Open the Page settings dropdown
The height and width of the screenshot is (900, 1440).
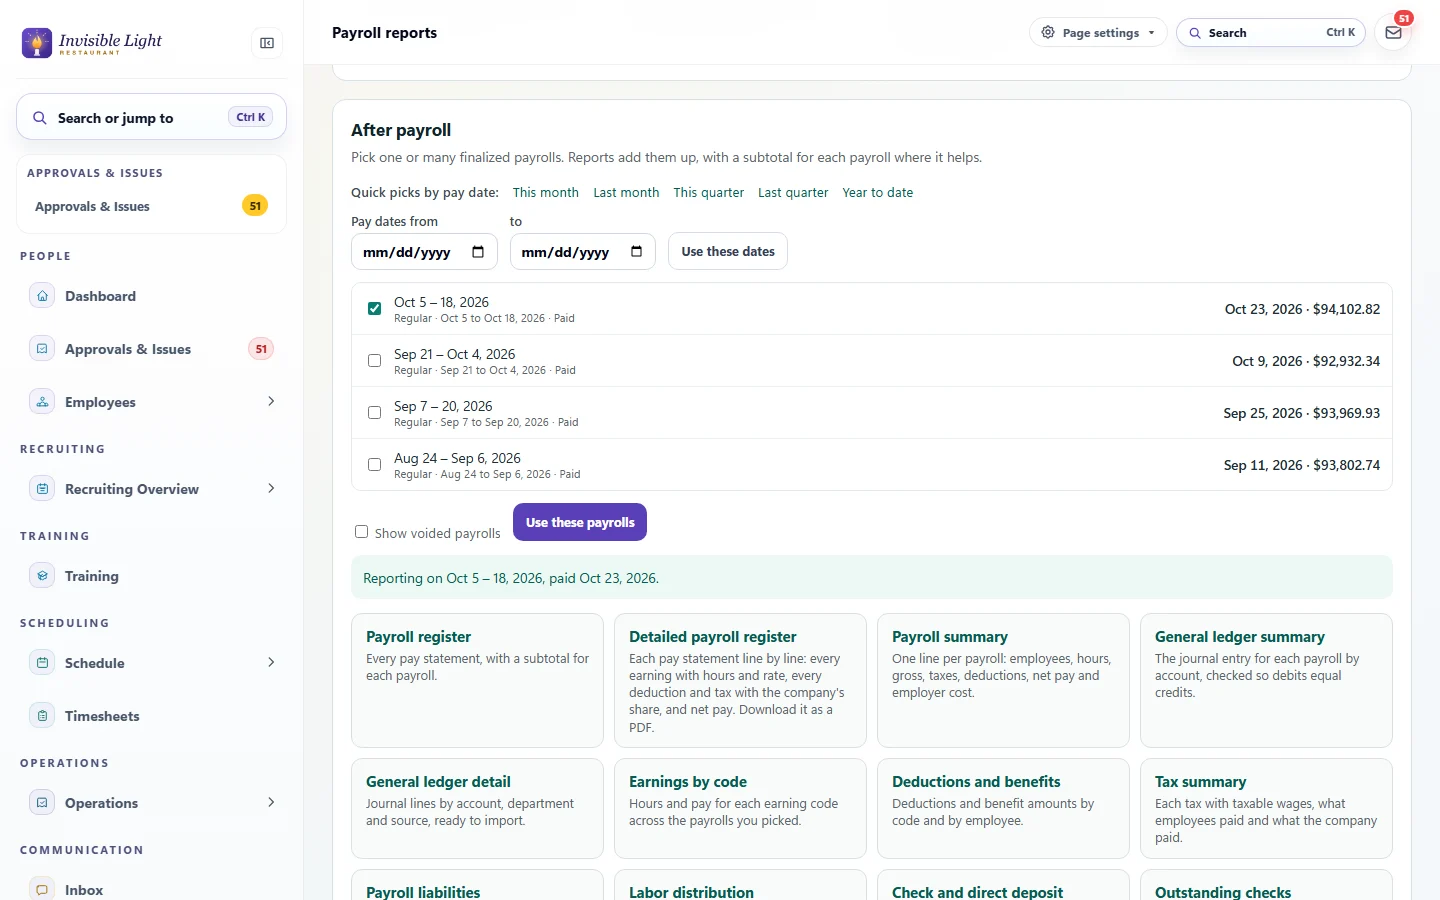tap(1098, 33)
